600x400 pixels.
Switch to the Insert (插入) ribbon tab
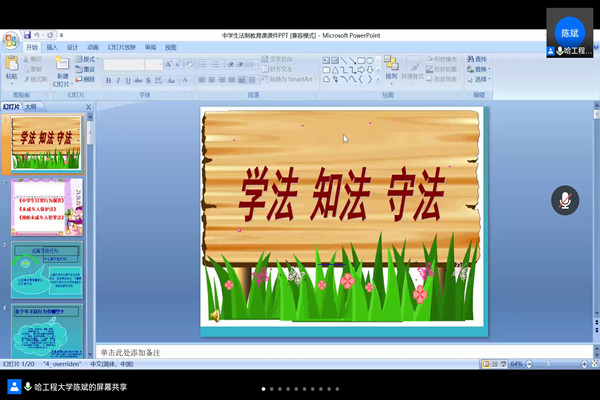[x=52, y=47]
